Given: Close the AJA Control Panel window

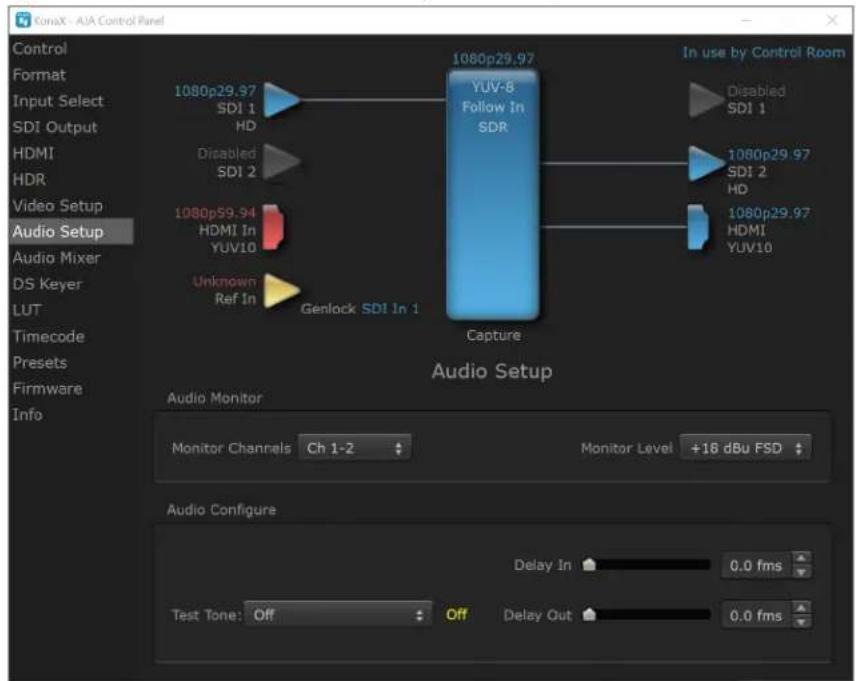Looking at the screenshot, I should [832, 20].
